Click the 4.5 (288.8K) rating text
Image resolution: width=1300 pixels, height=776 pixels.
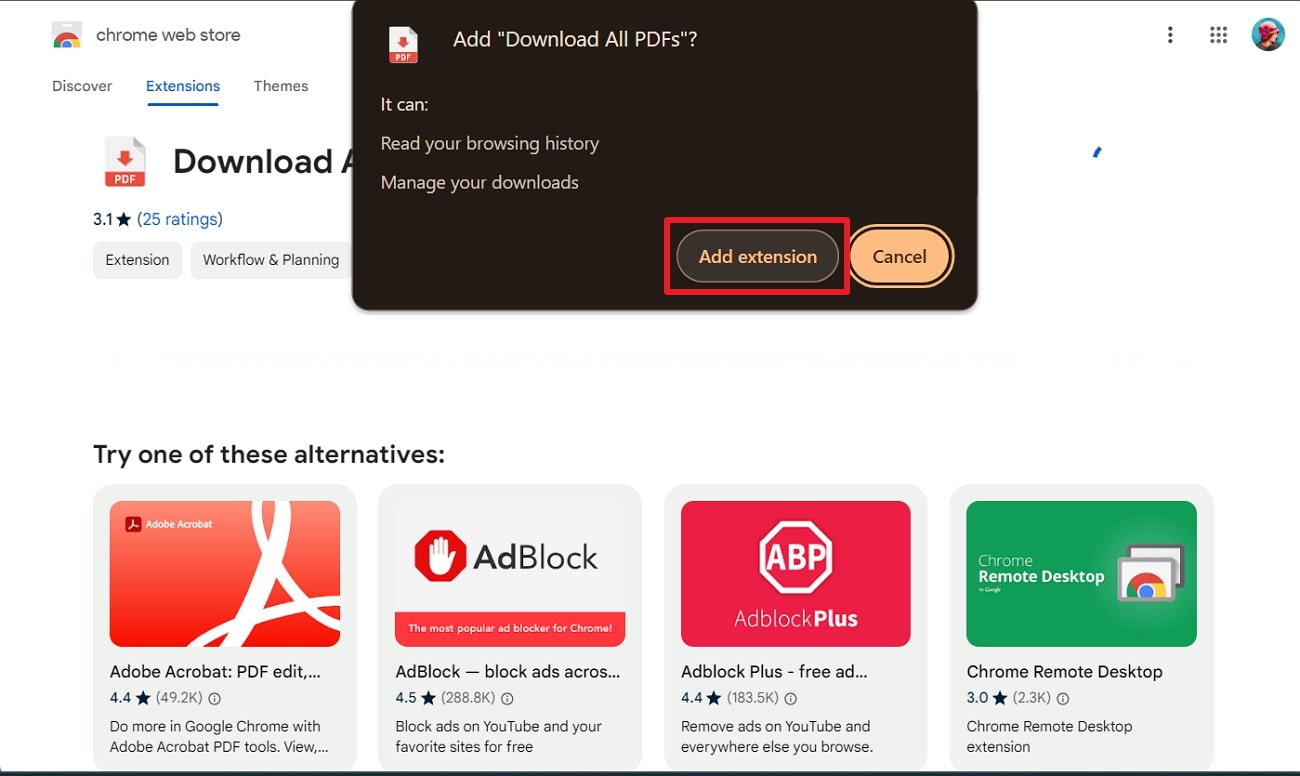(445, 698)
